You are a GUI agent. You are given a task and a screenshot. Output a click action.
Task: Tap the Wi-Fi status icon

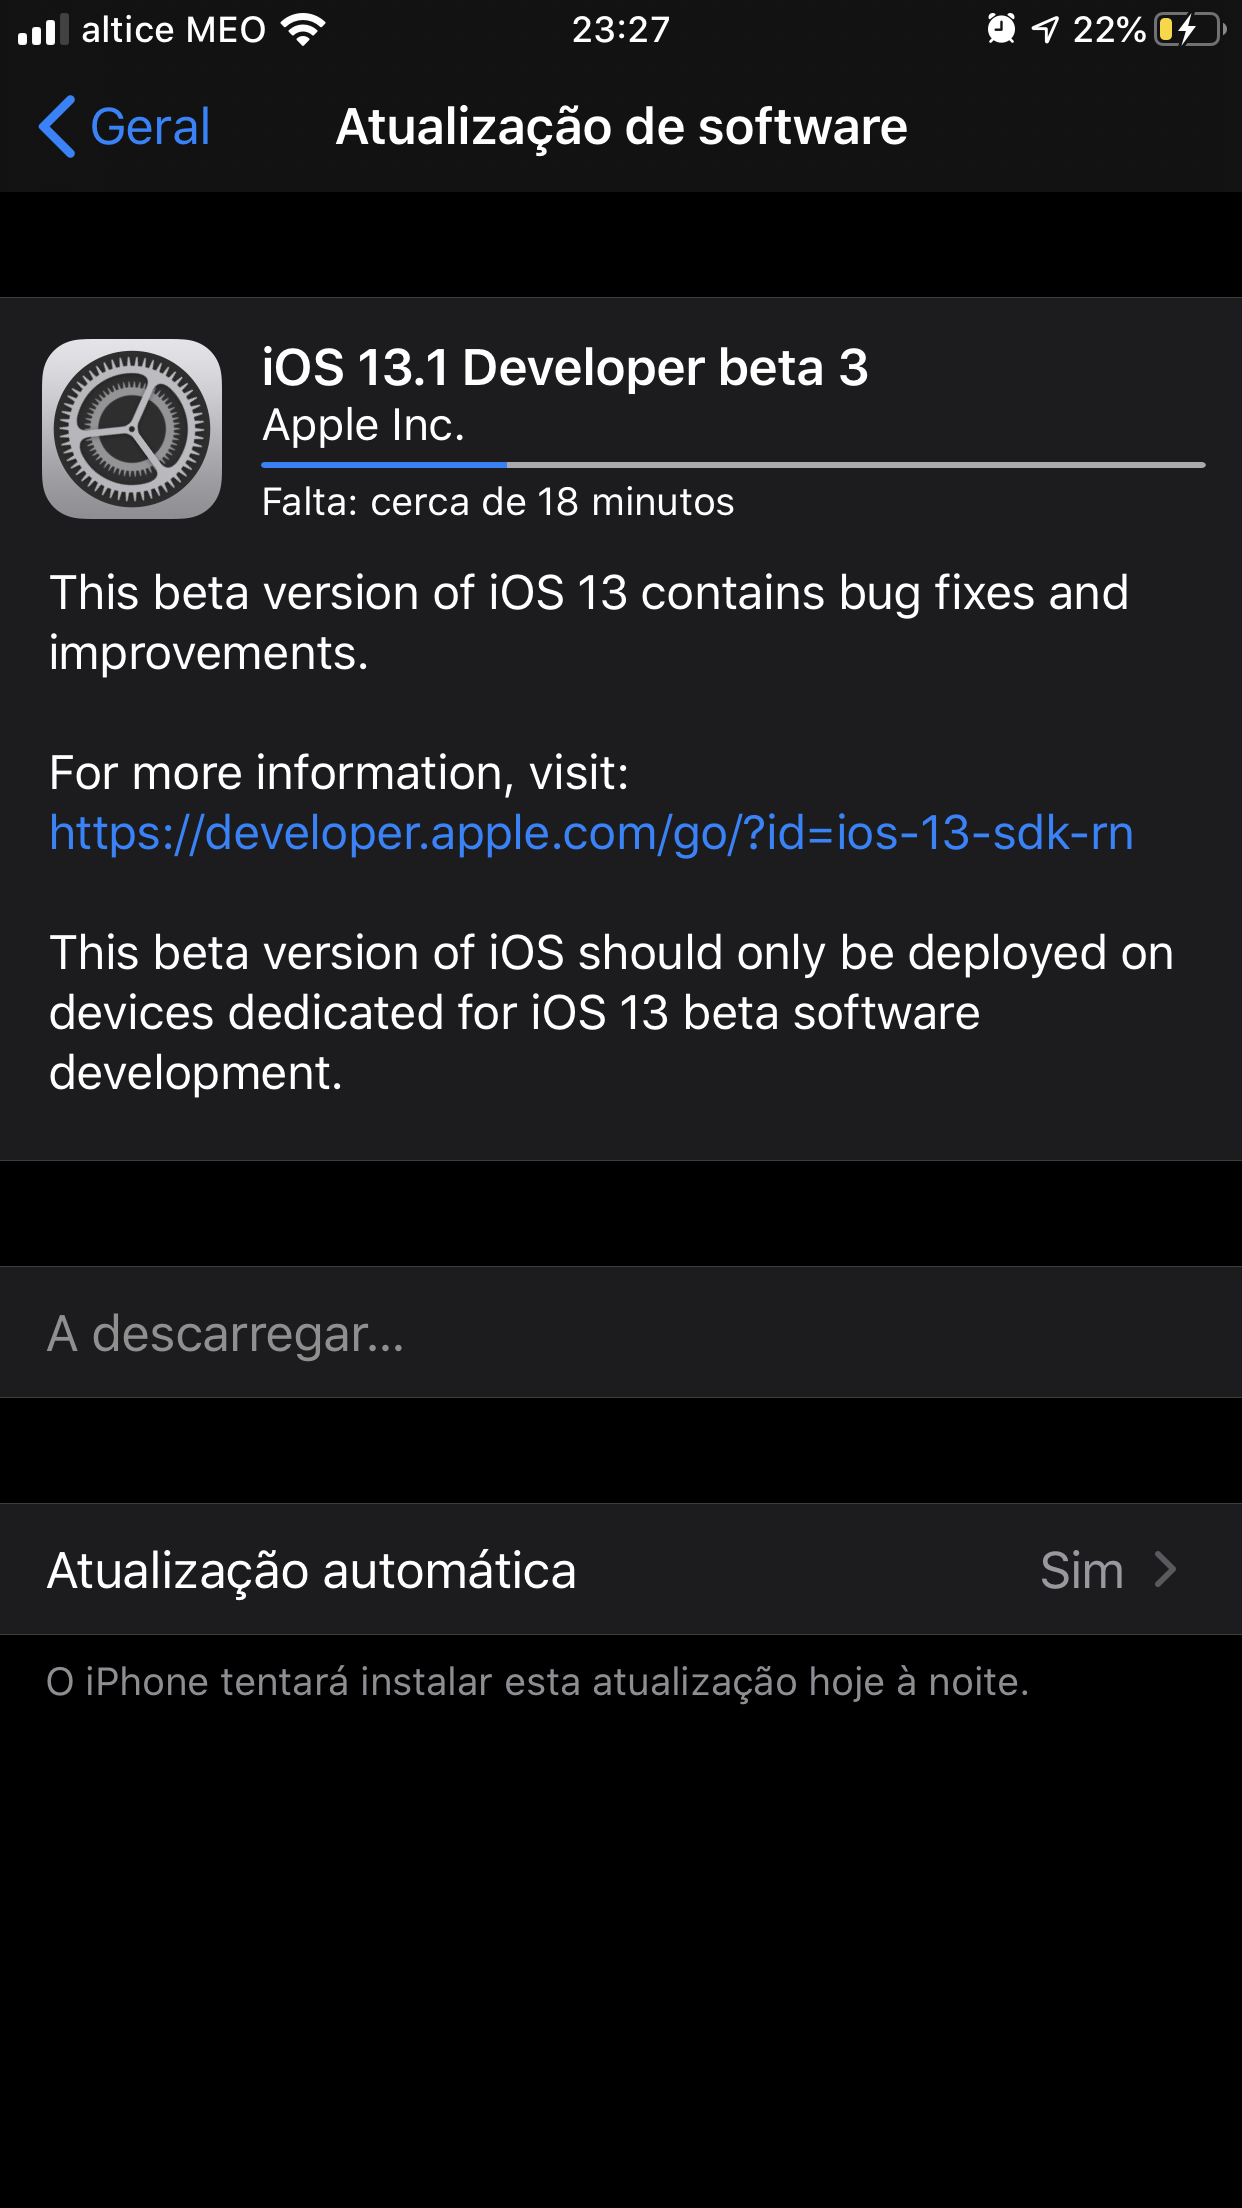[x=303, y=30]
